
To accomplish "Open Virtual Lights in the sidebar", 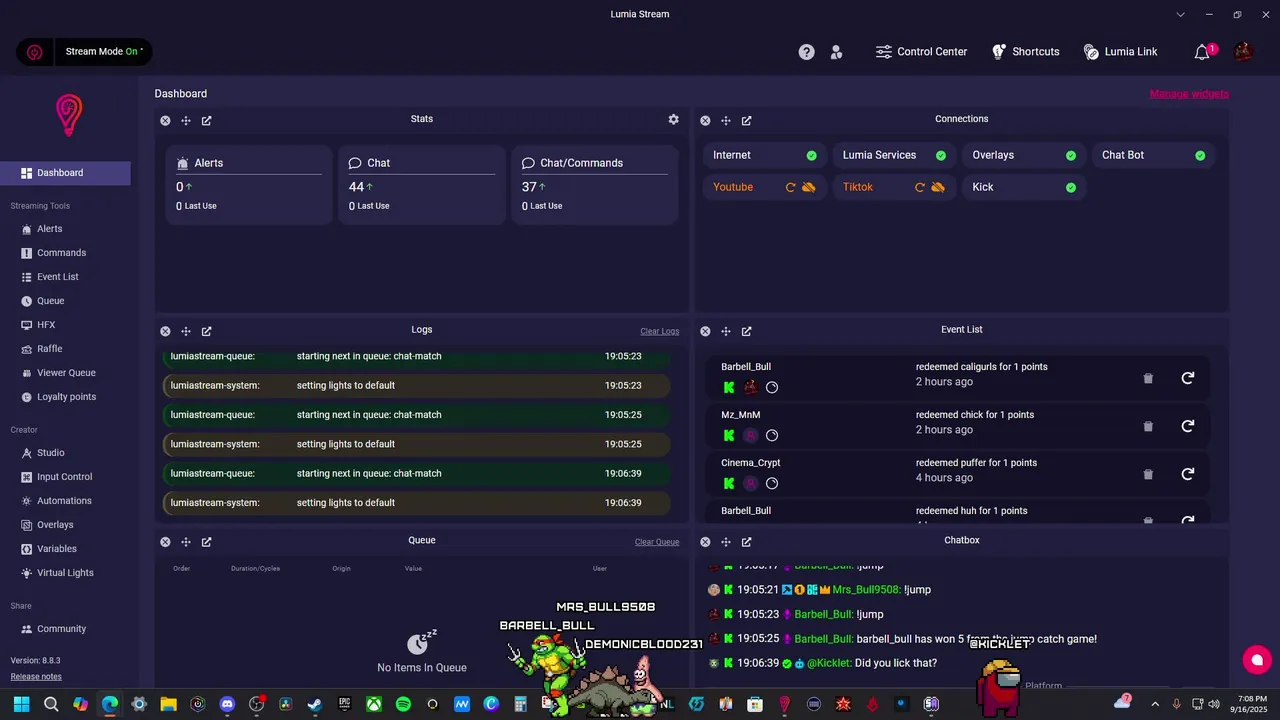I will pos(65,573).
